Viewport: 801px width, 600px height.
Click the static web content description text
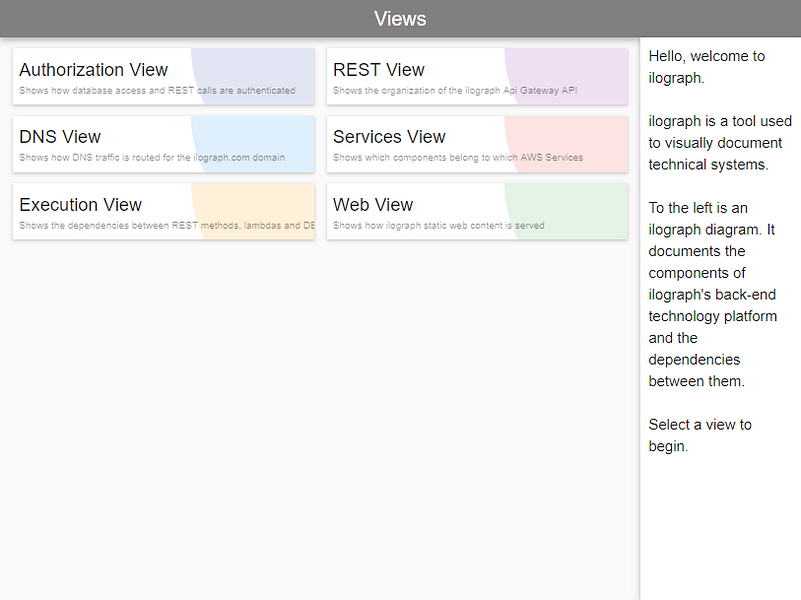(x=438, y=225)
